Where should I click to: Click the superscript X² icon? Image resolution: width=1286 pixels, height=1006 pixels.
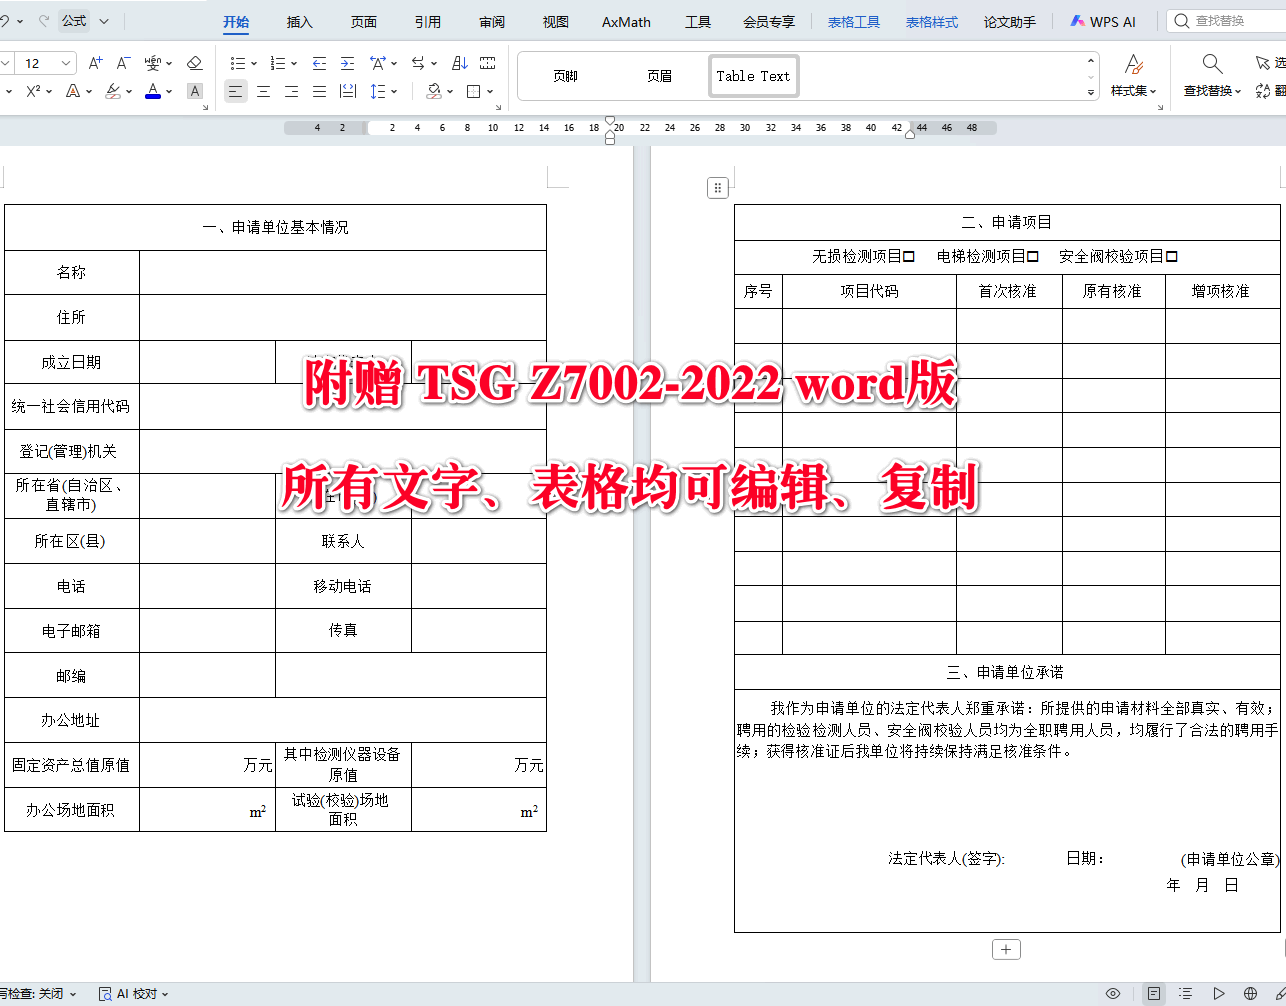33,91
